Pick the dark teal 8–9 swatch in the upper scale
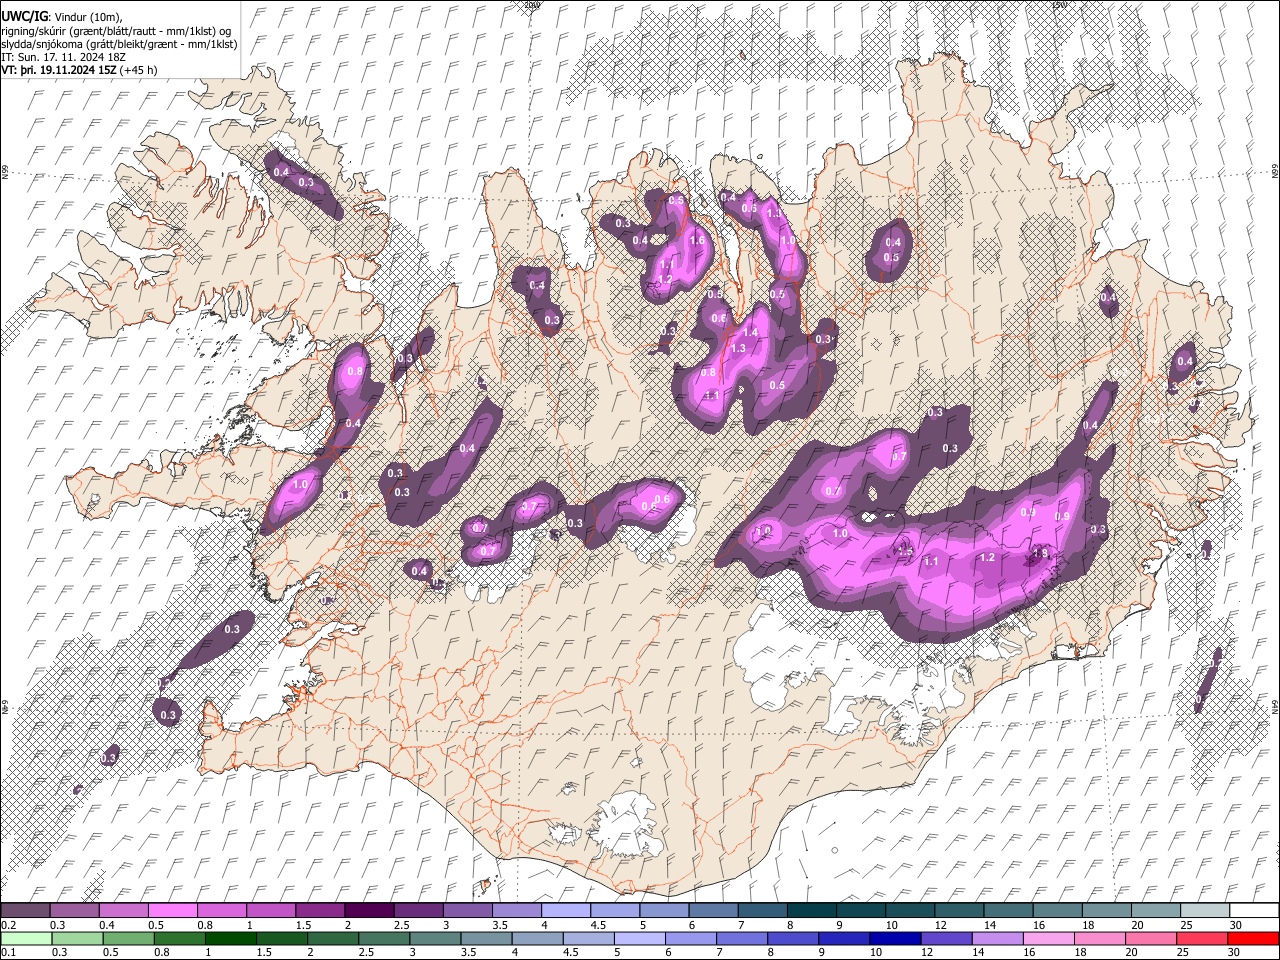 [x=813, y=911]
